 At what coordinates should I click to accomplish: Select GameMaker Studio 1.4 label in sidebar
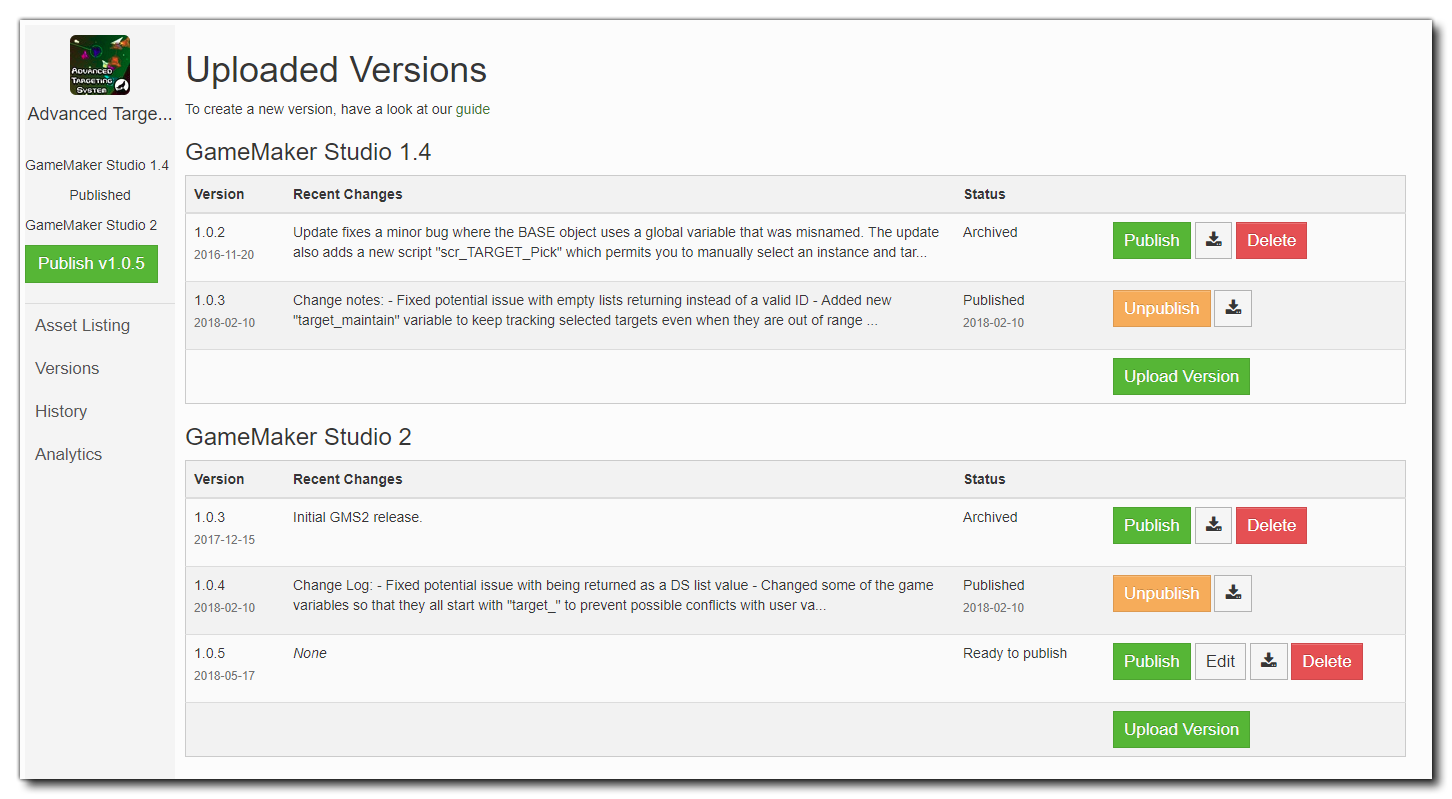click(x=97, y=165)
